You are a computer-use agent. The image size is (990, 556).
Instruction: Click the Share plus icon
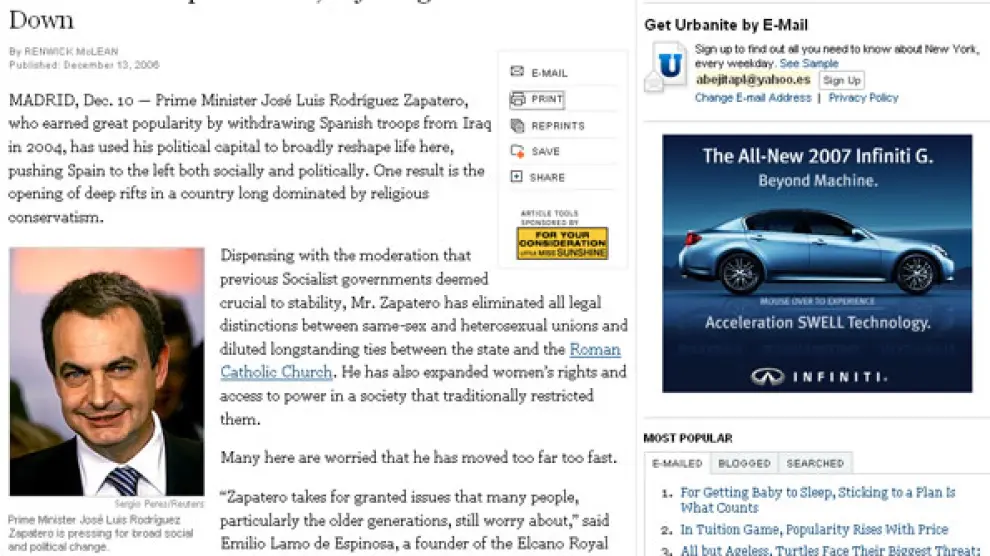(x=517, y=177)
